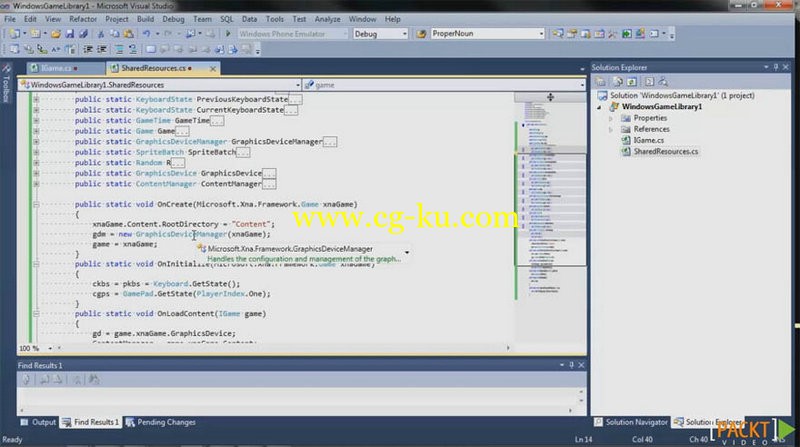Expand the References node in Solution Explorer
This screenshot has width=800, height=447.
pyautogui.click(x=611, y=129)
